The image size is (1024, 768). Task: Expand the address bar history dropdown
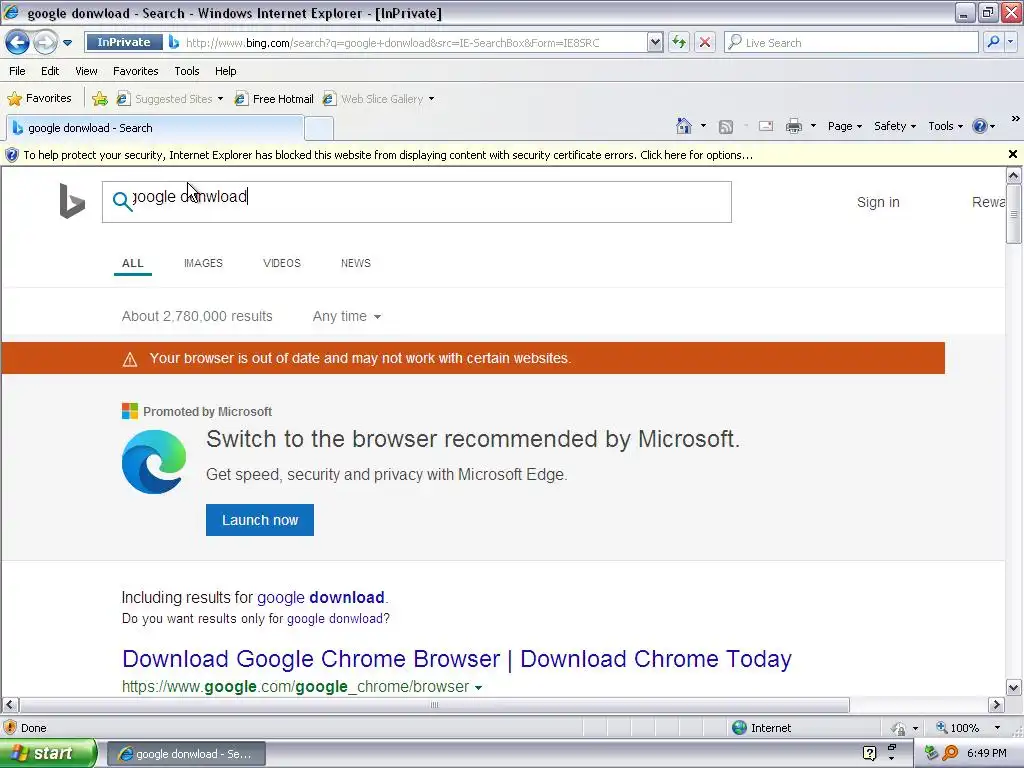click(x=655, y=42)
